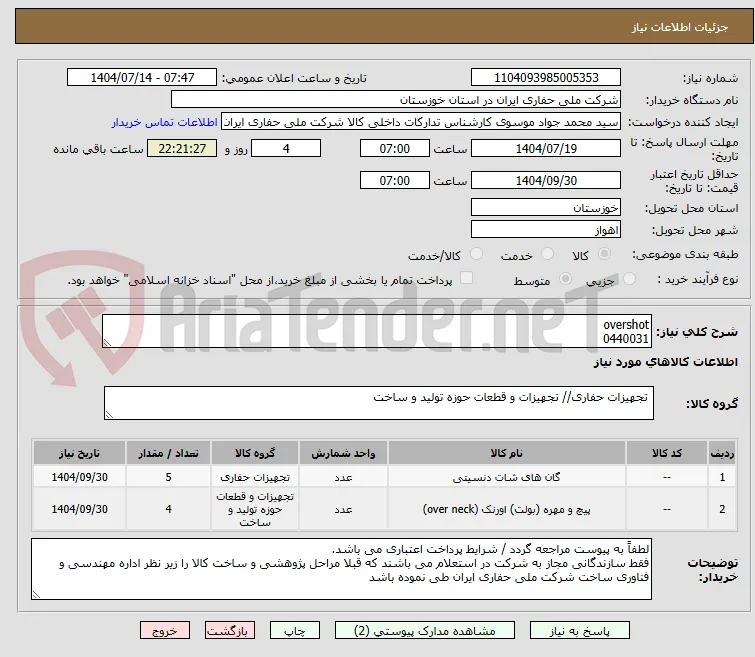This screenshot has width=755, height=657.
Task: Click the اطلاعات کالاهای مورد نیاز heading
Action: click(x=665, y=362)
